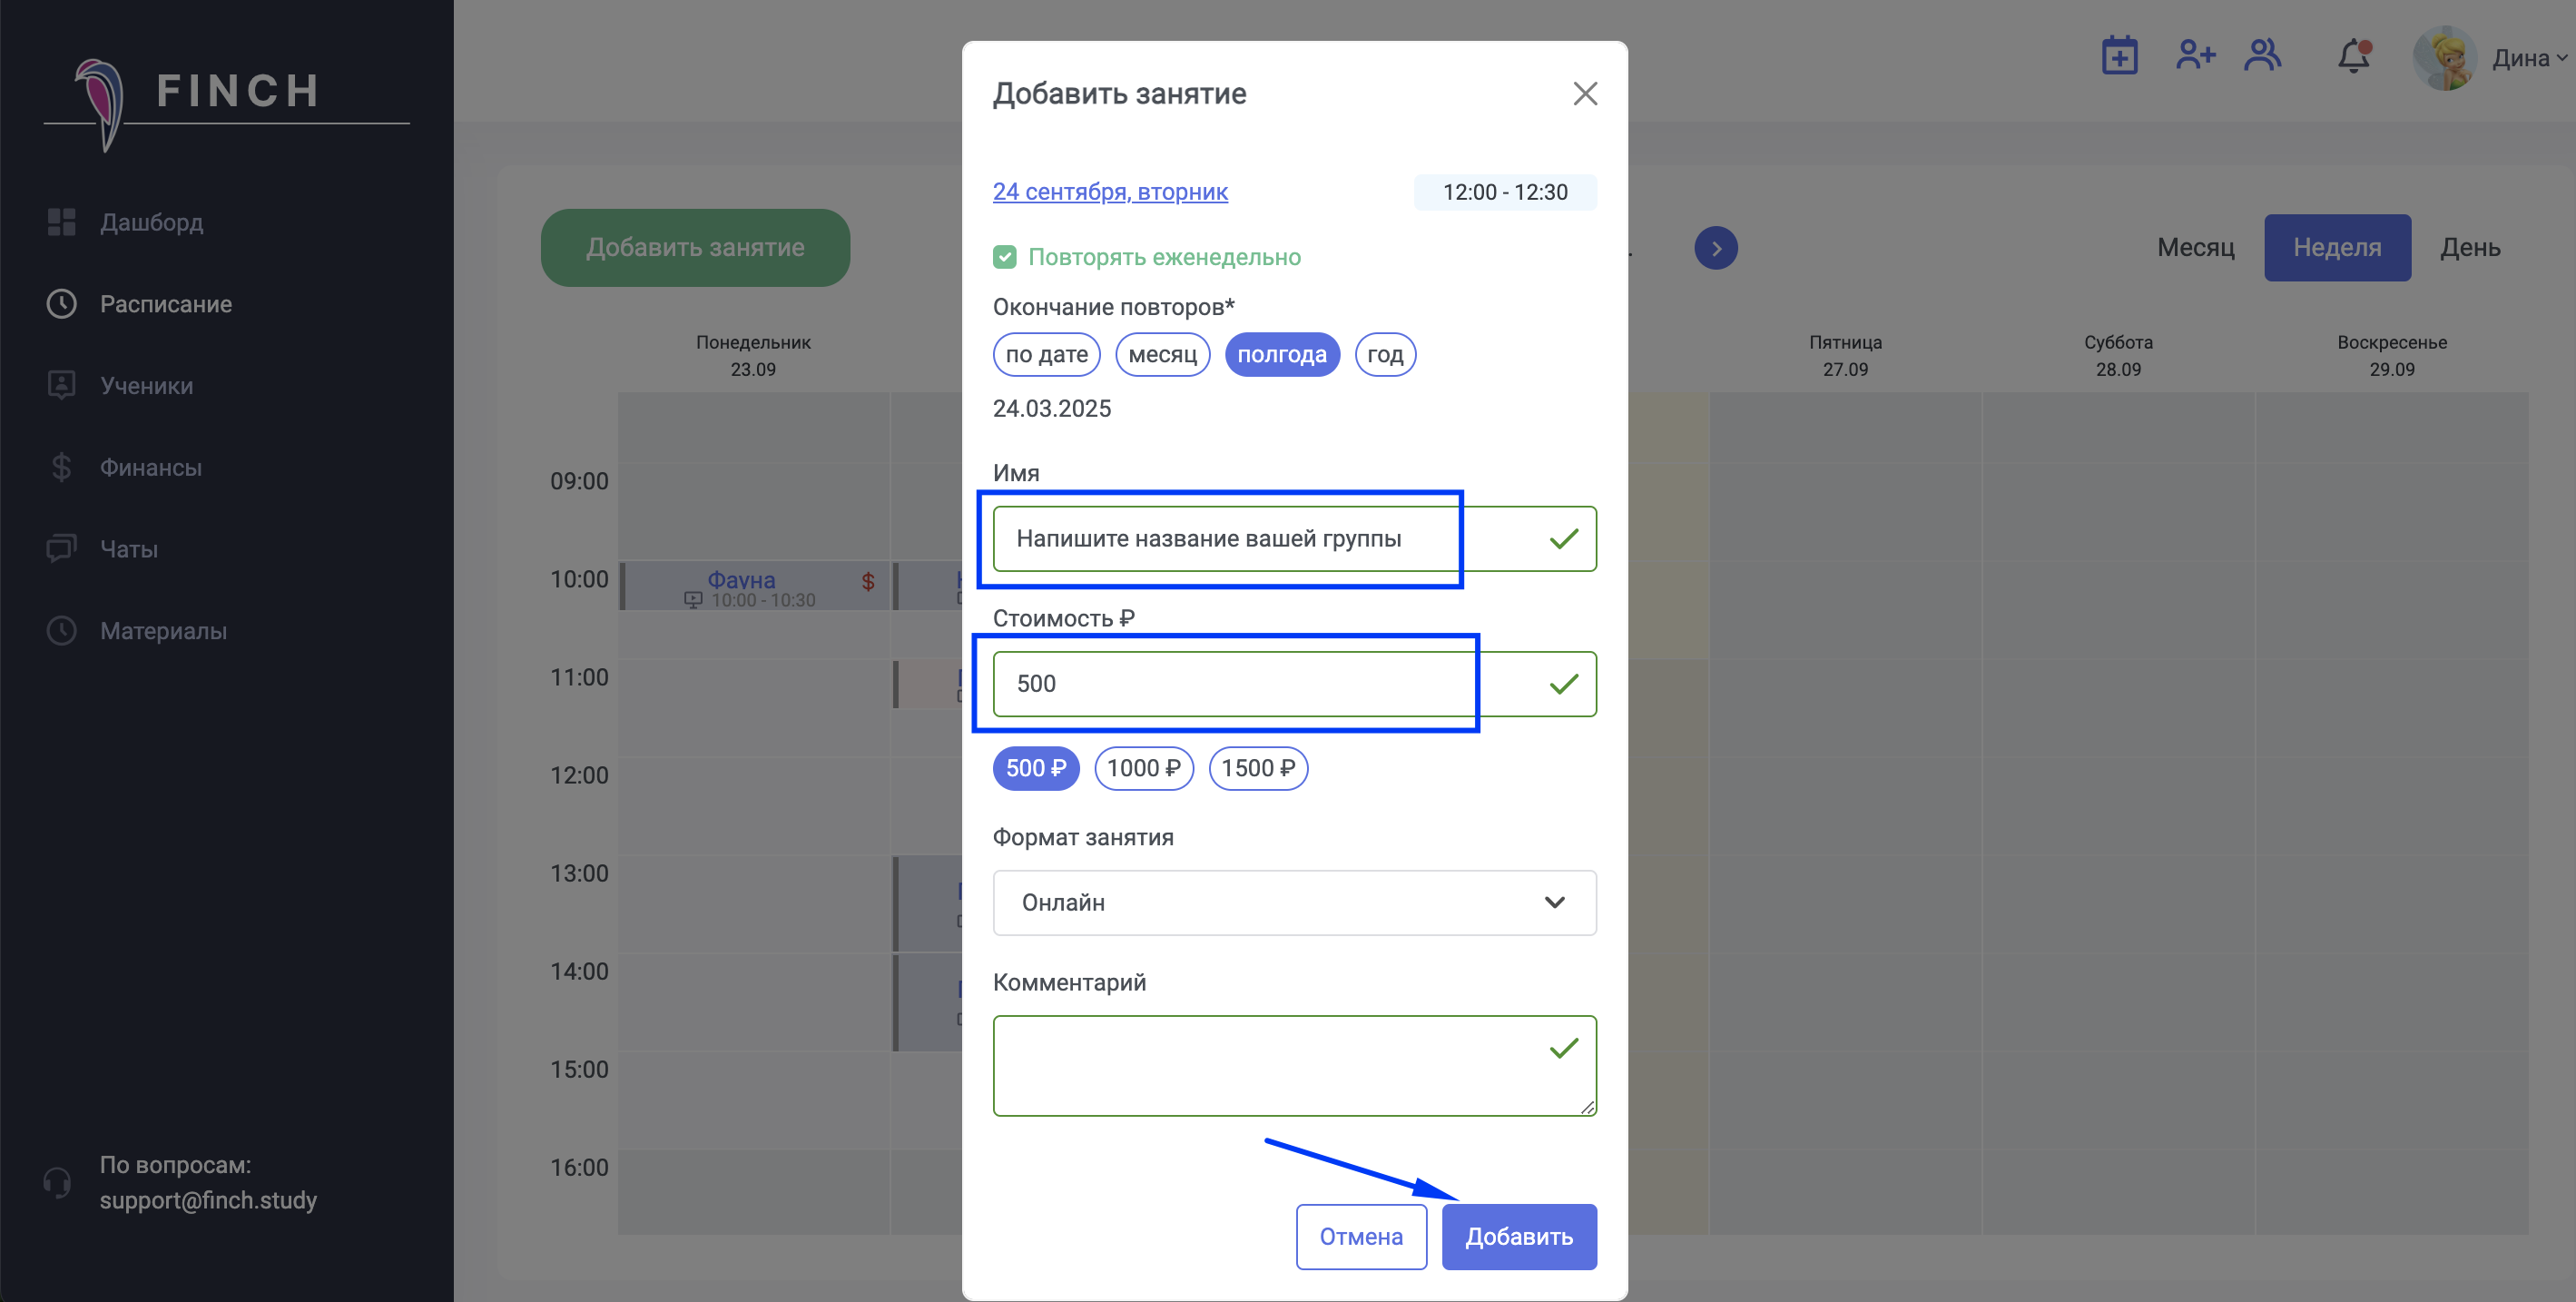The width and height of the screenshot is (2576, 1302).
Task: Open the 12:00 - 12:30 time selector
Action: (x=1504, y=192)
